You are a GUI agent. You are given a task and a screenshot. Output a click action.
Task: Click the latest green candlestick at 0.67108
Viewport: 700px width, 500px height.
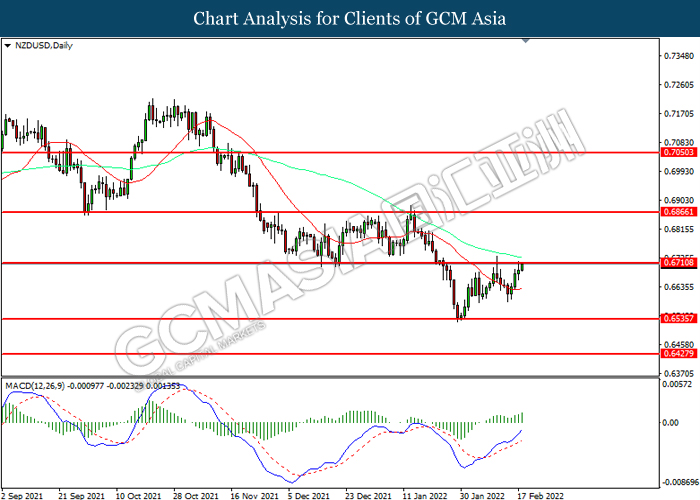click(522, 267)
